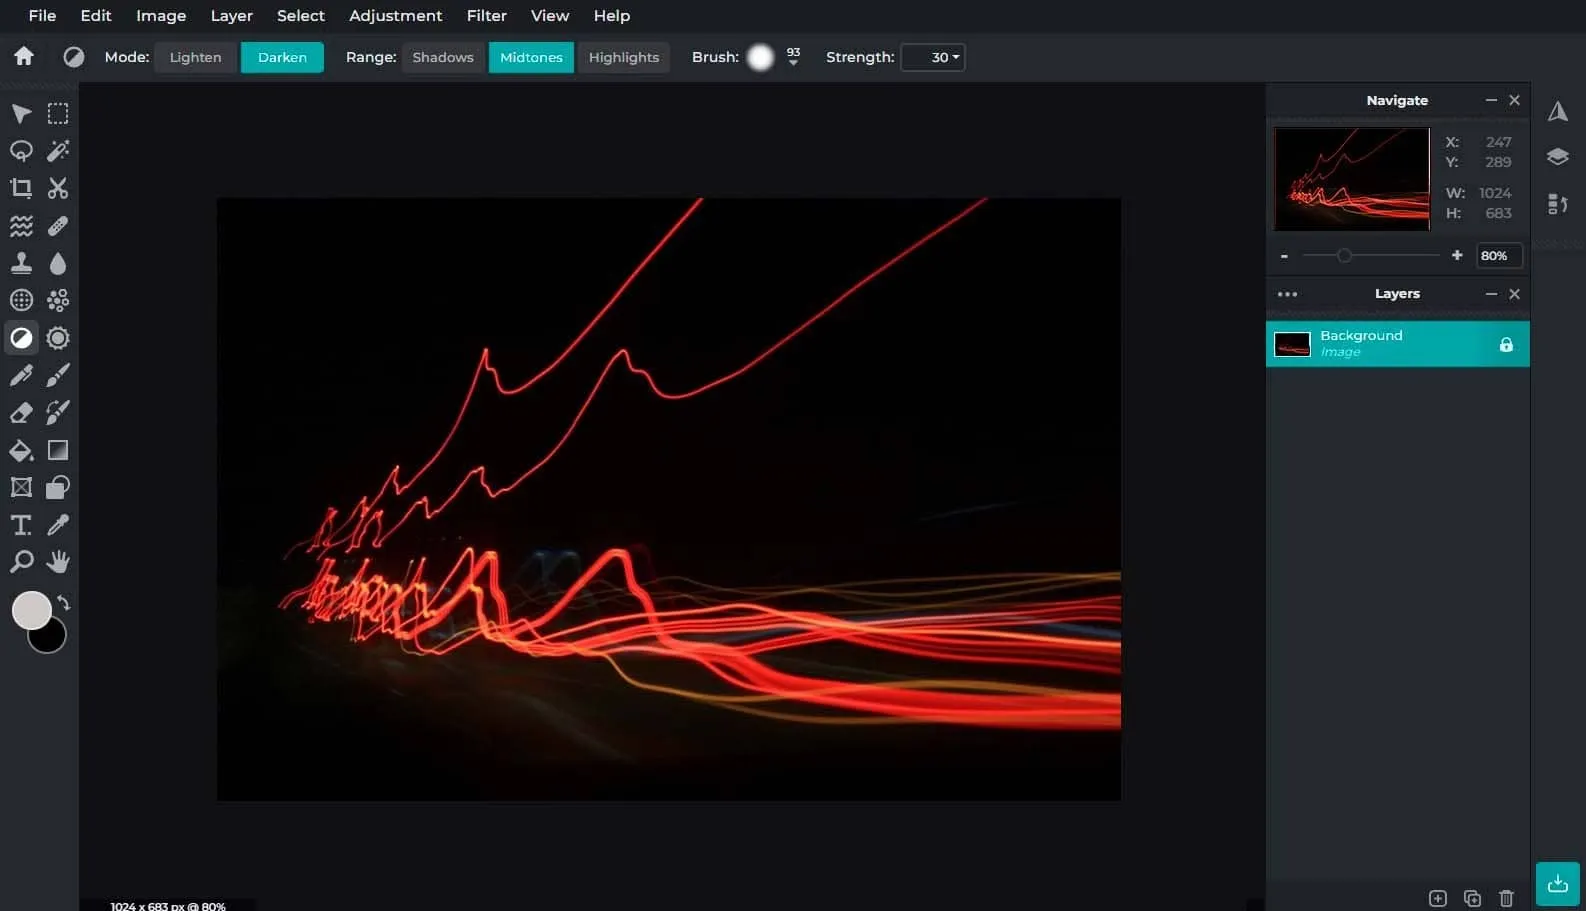The height and width of the screenshot is (911, 1586).
Task: Choose the Clone Stamp tool
Action: click(x=21, y=263)
